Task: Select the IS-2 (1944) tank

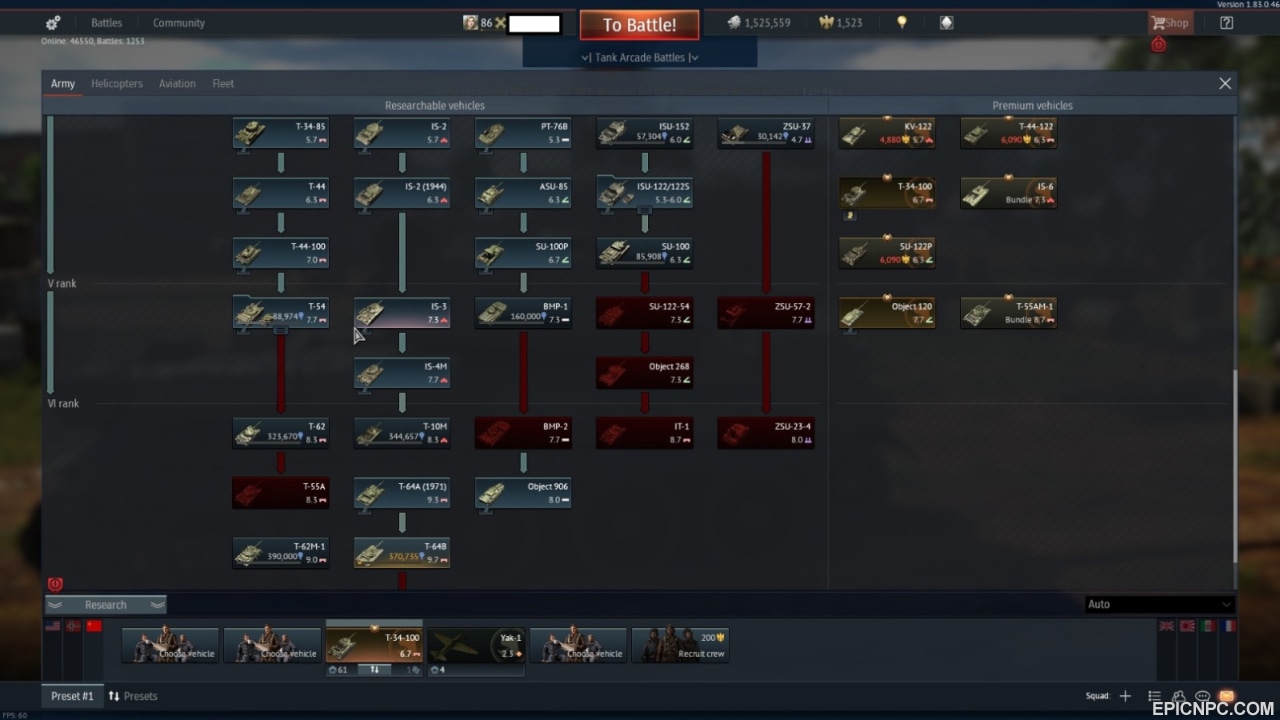Action: [402, 193]
